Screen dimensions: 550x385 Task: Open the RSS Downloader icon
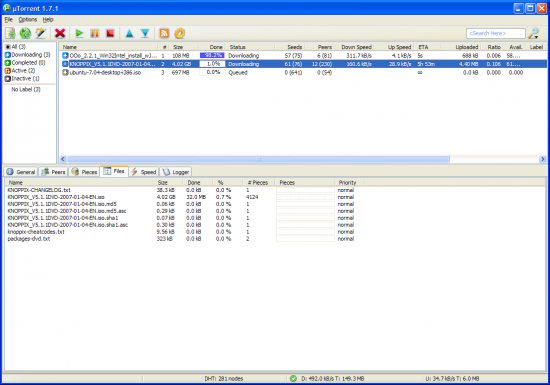pos(164,33)
